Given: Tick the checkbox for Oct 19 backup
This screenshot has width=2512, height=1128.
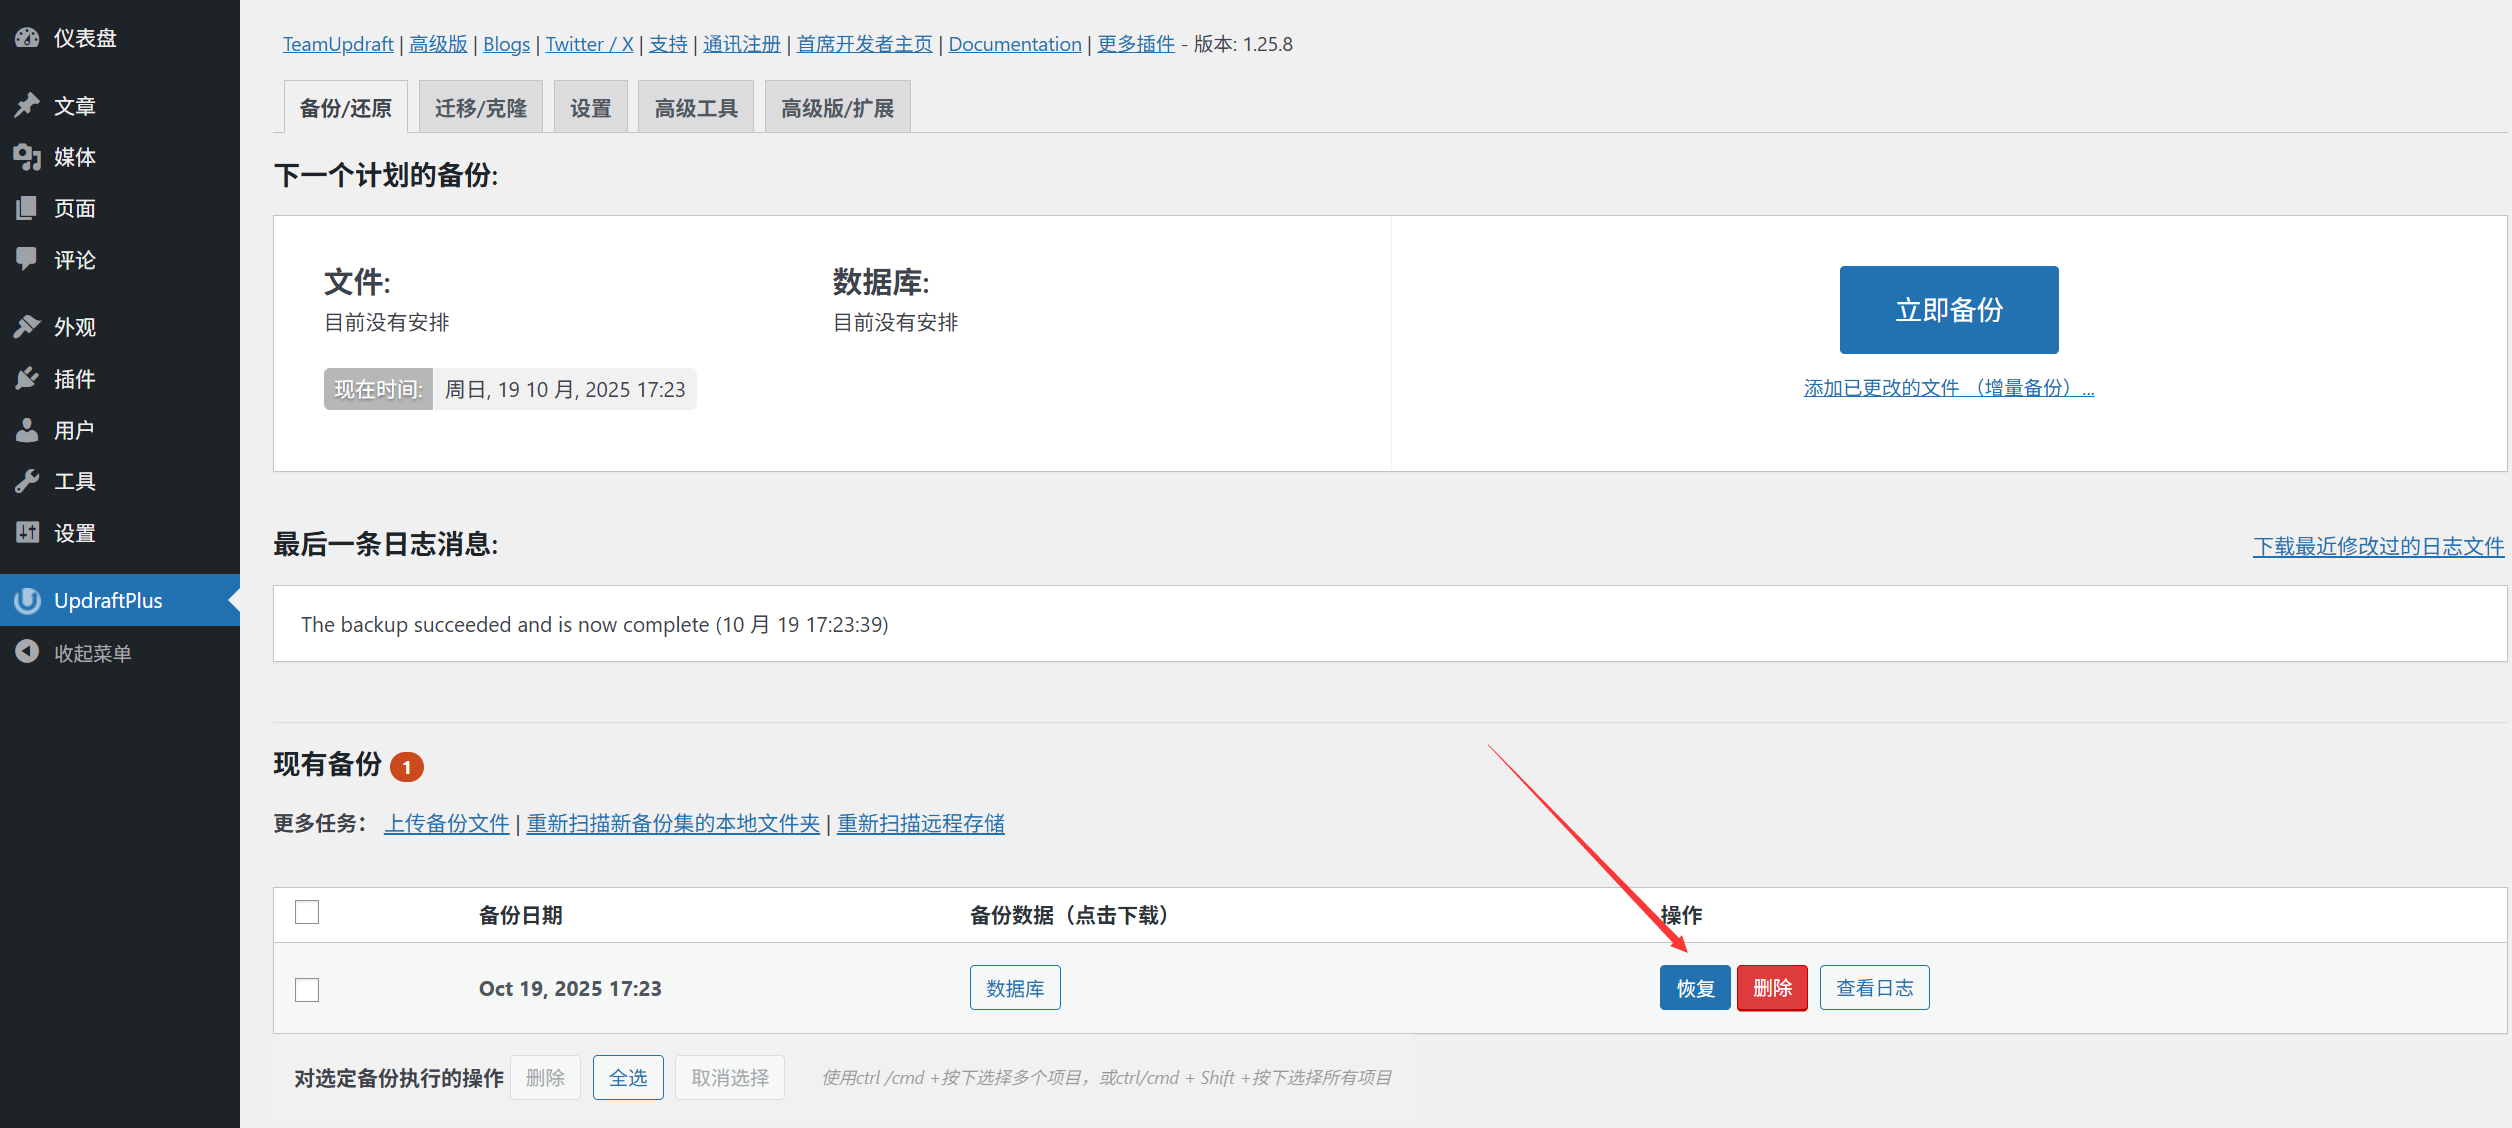Looking at the screenshot, I should click(307, 990).
